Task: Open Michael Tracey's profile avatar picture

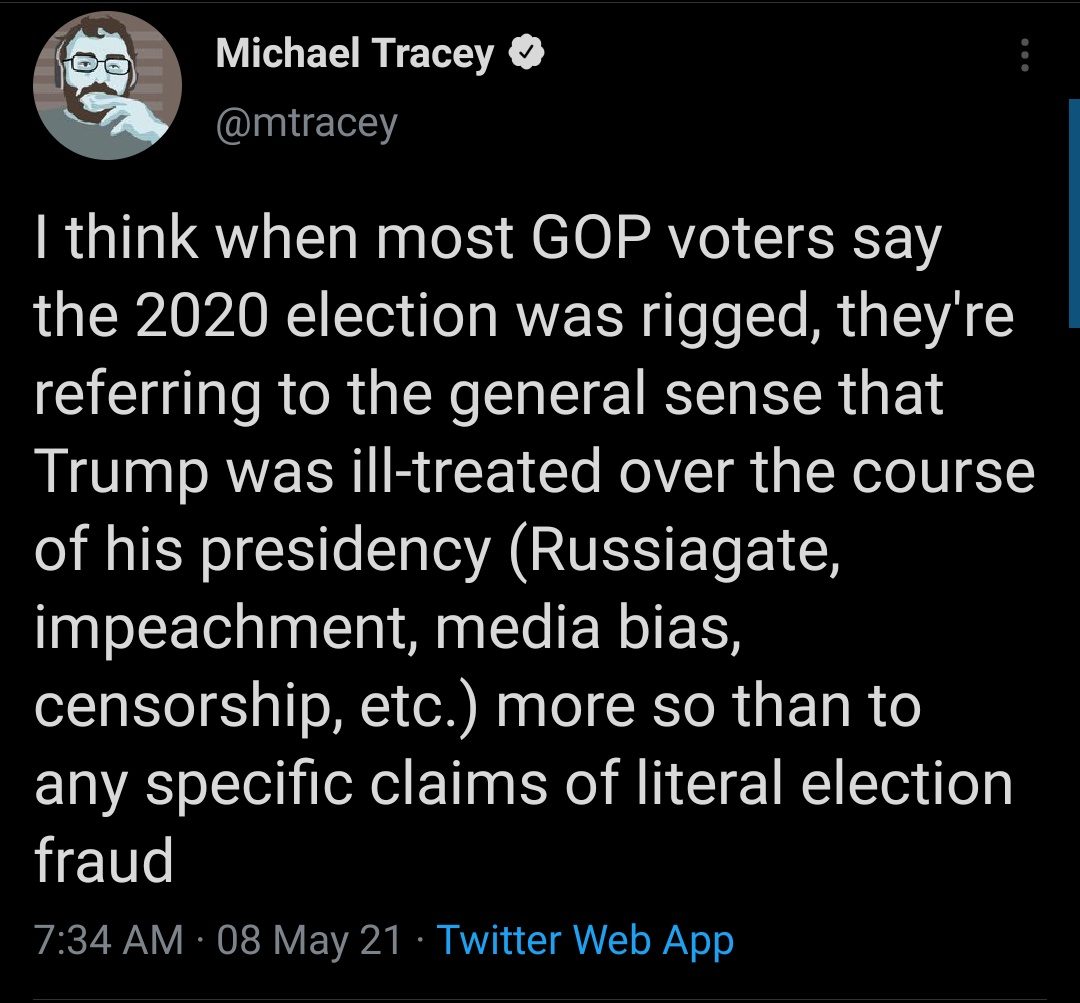Action: coord(107,86)
